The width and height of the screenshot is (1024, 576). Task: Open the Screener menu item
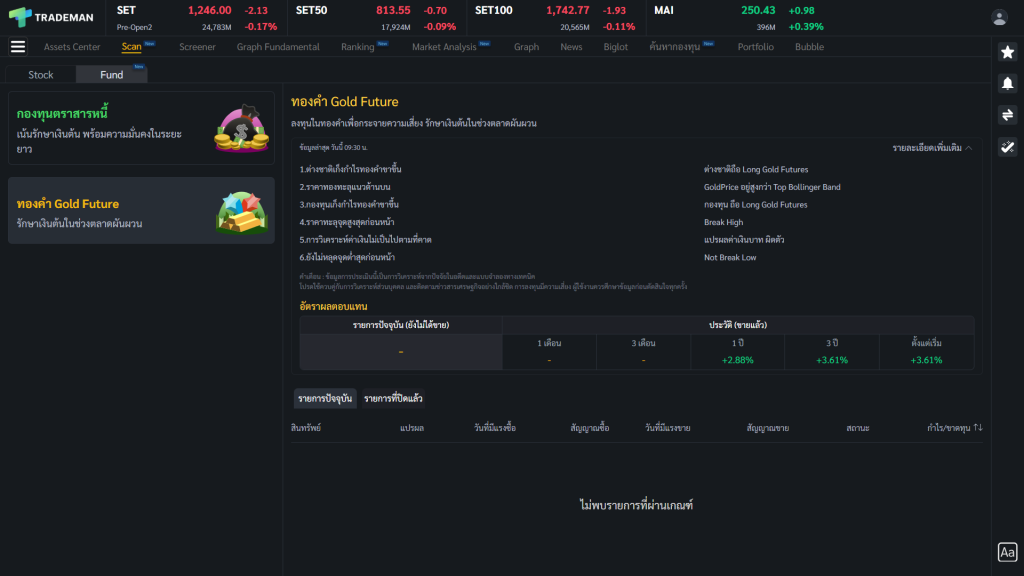197,47
